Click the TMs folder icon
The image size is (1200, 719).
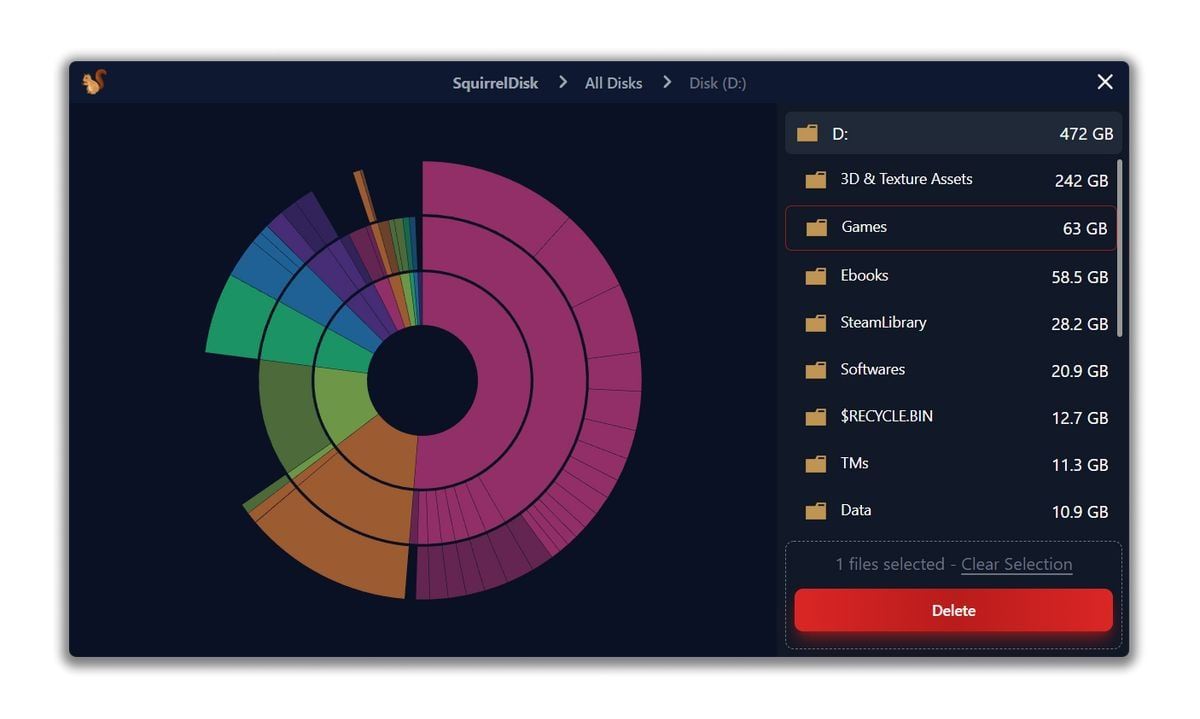point(816,464)
